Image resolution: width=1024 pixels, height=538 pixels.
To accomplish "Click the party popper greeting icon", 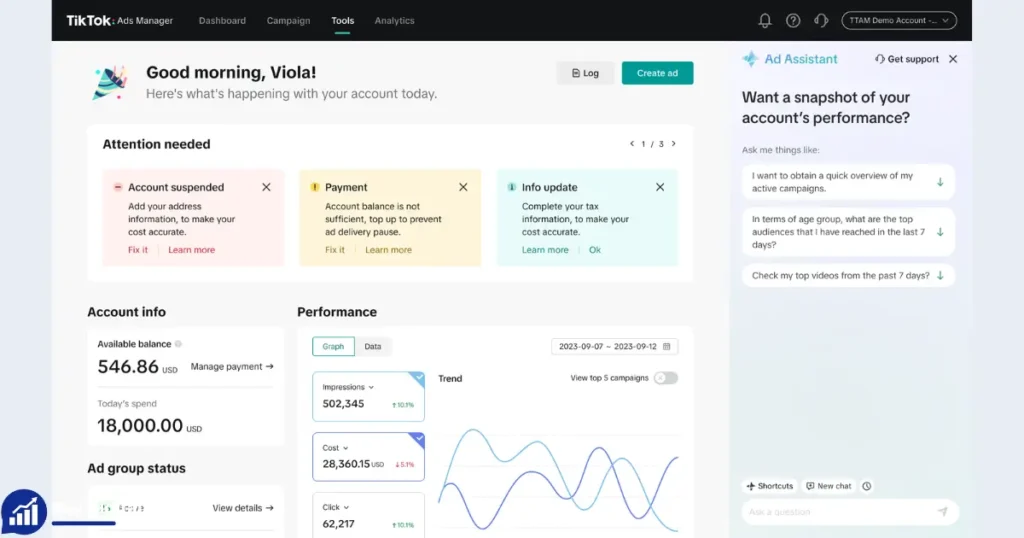I will click(110, 82).
